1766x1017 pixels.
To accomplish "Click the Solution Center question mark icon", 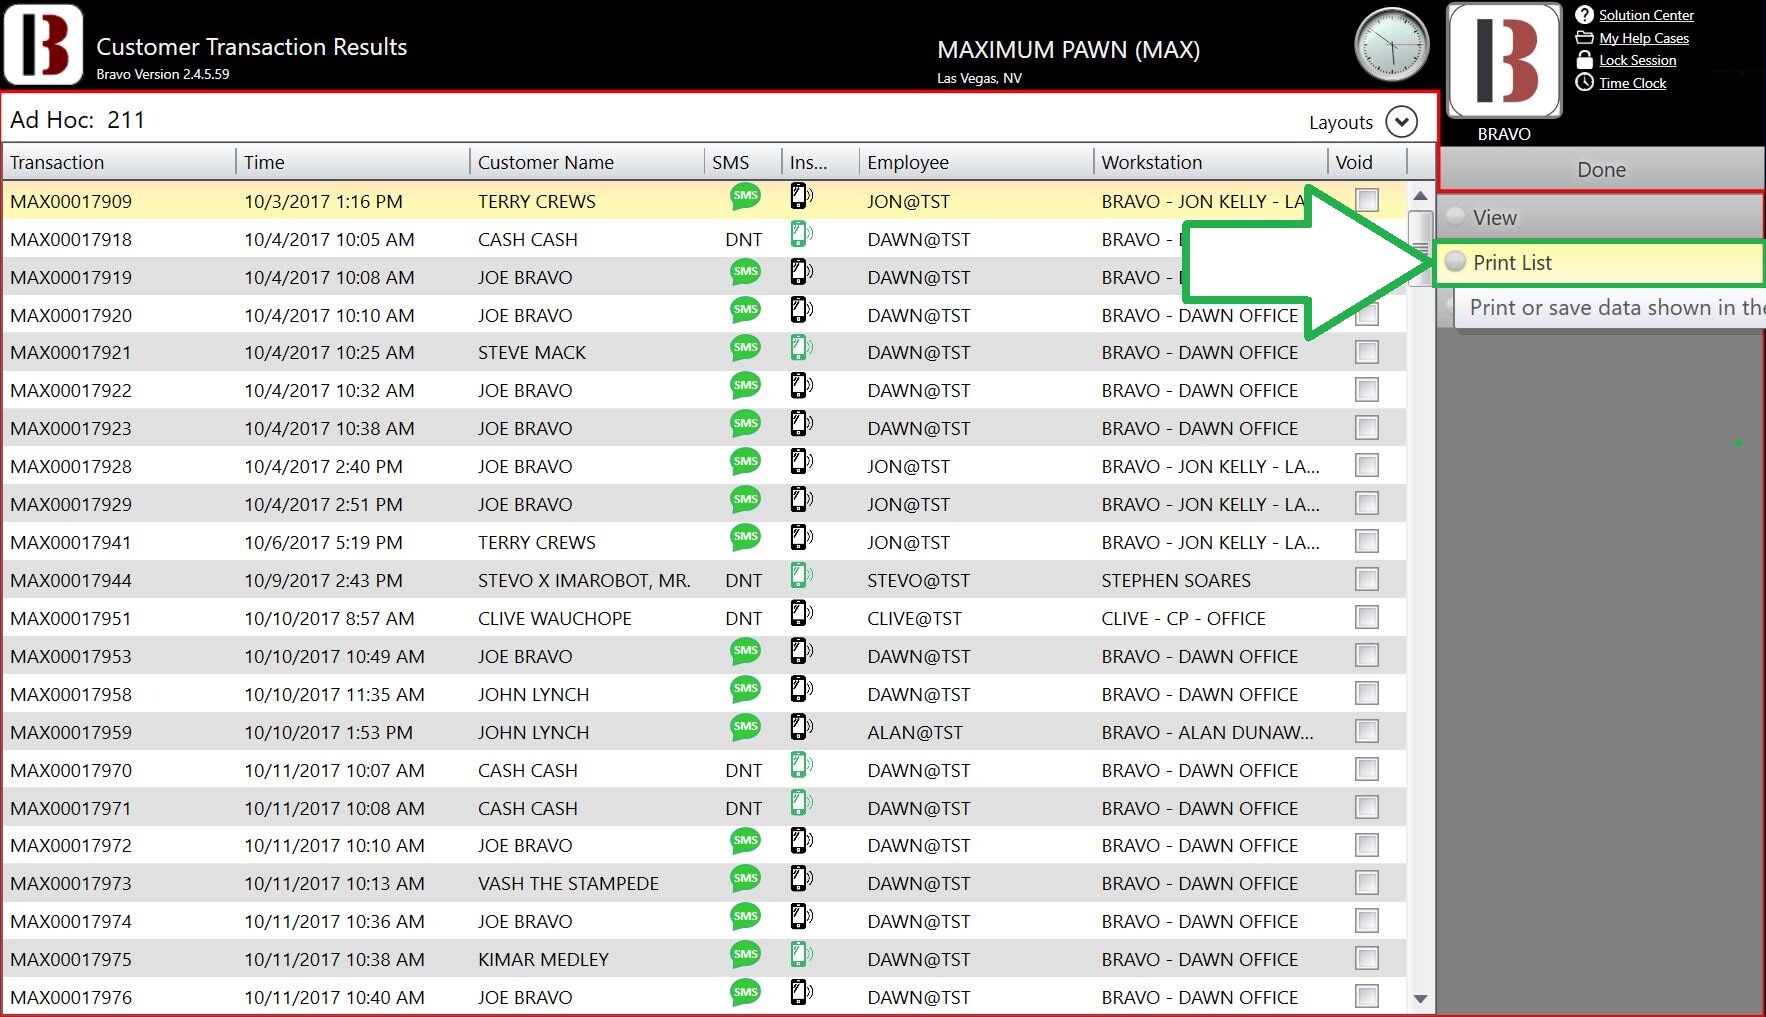I will click(1584, 15).
